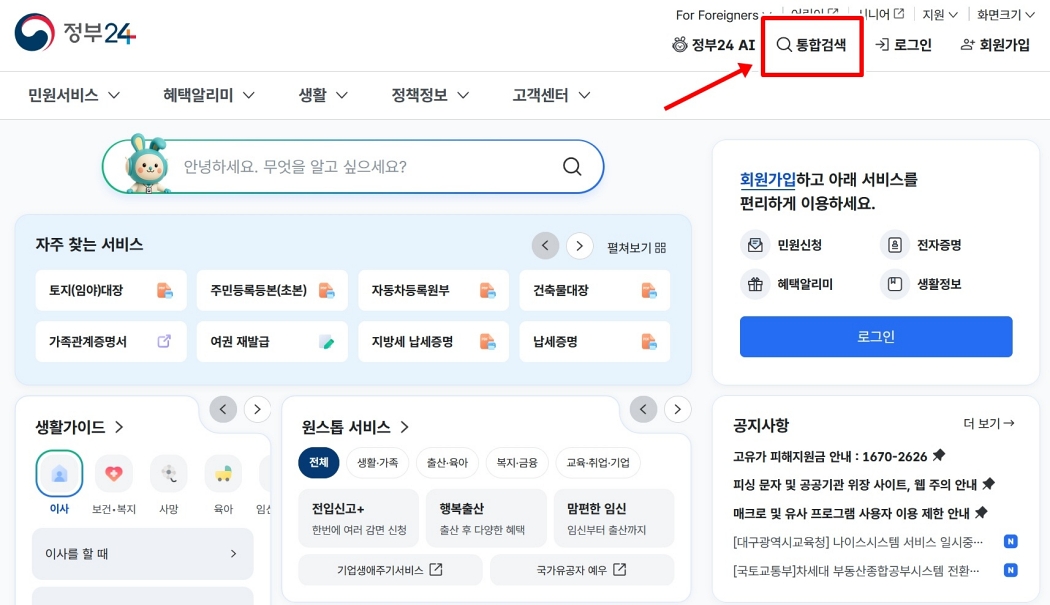
Task: Select the 생활·가족 filter tab
Action: click(x=378, y=462)
